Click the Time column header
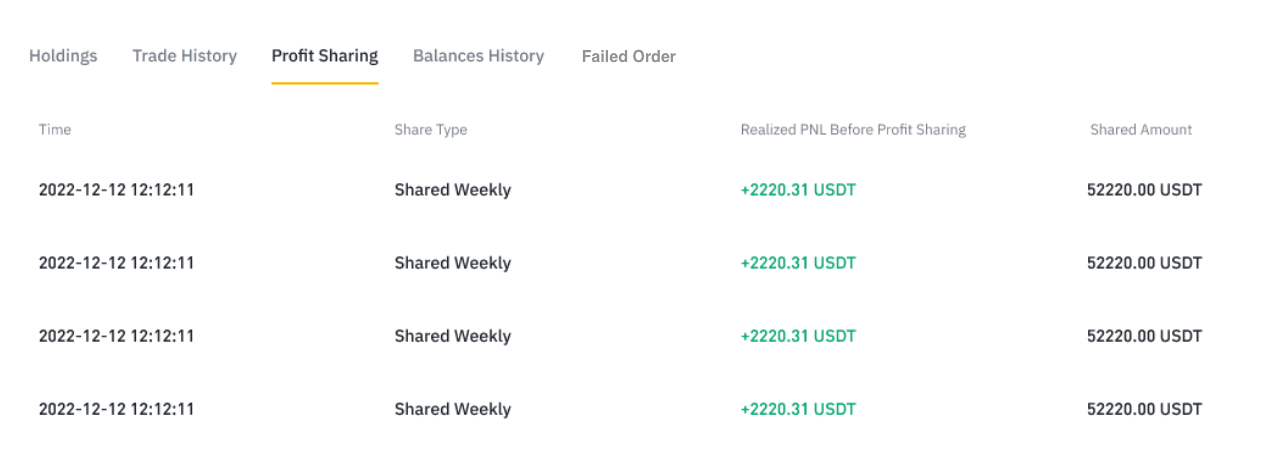Viewport: 1269px width, 455px height. pos(55,130)
